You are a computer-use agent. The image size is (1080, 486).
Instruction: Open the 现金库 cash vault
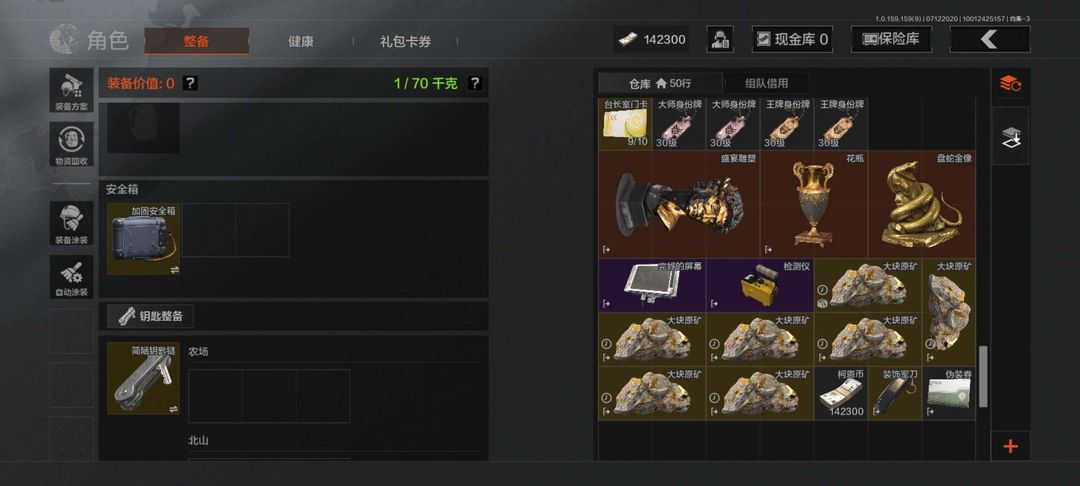point(791,39)
